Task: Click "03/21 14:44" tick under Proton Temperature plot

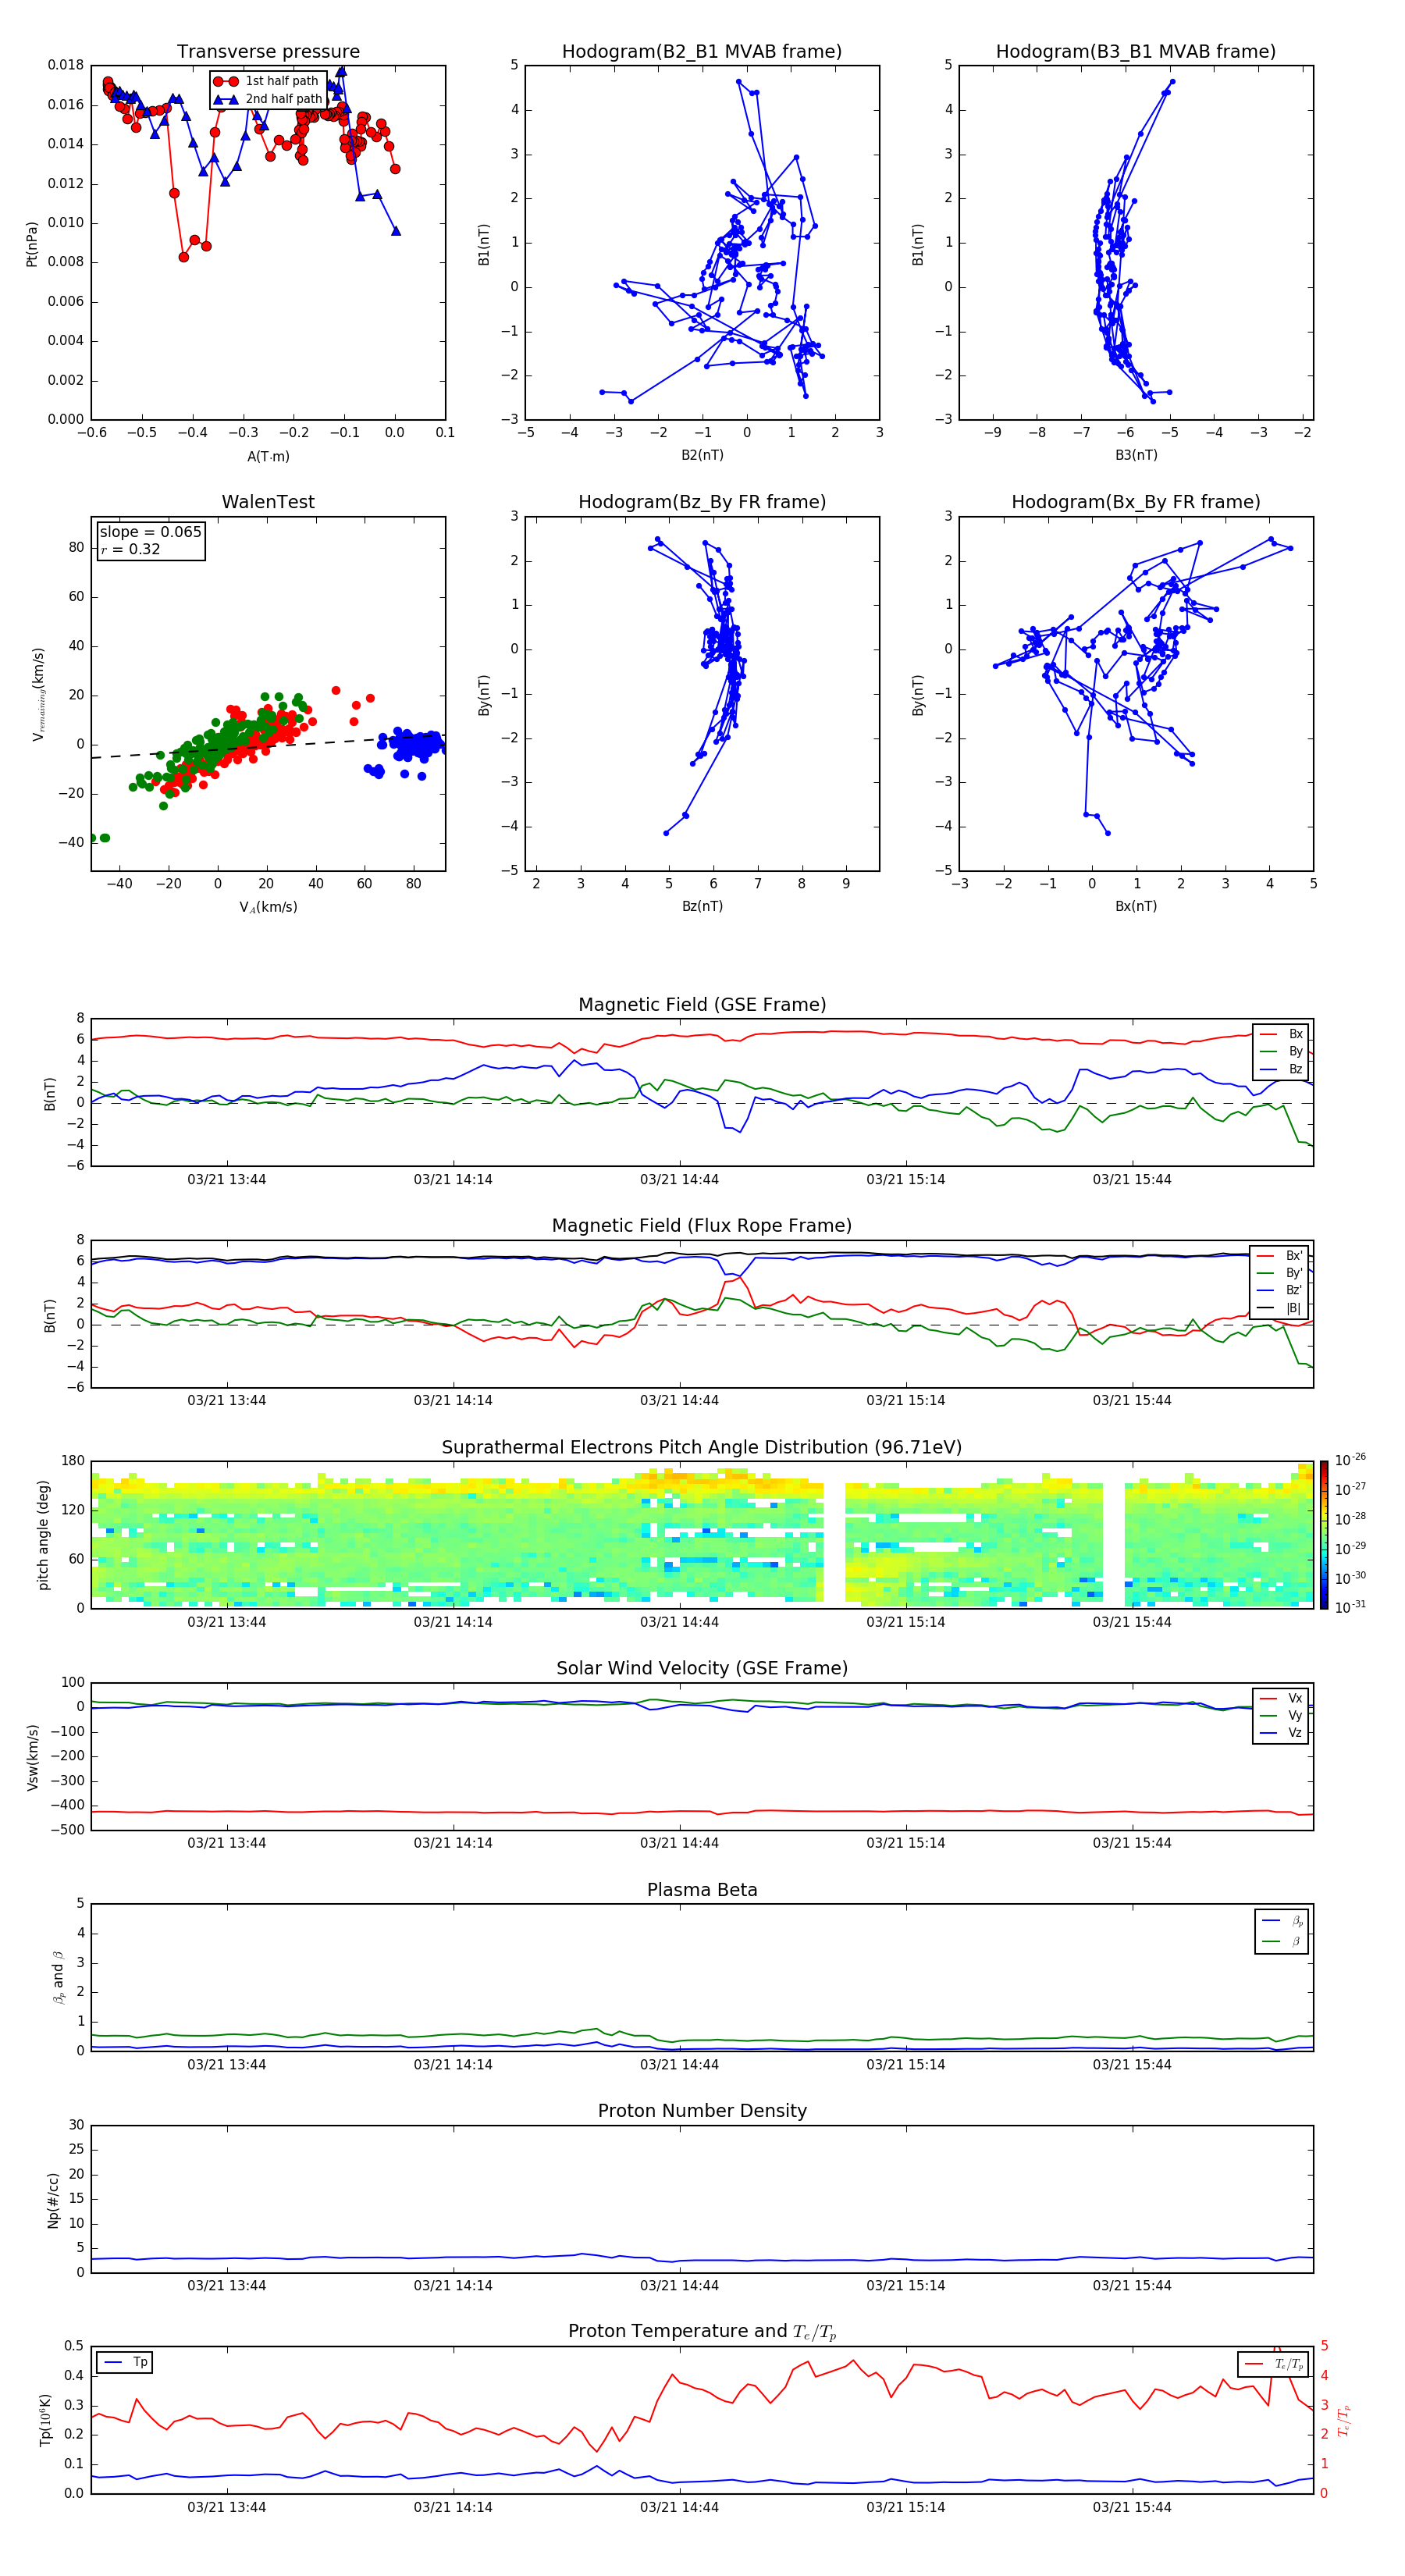Action: point(679,2507)
